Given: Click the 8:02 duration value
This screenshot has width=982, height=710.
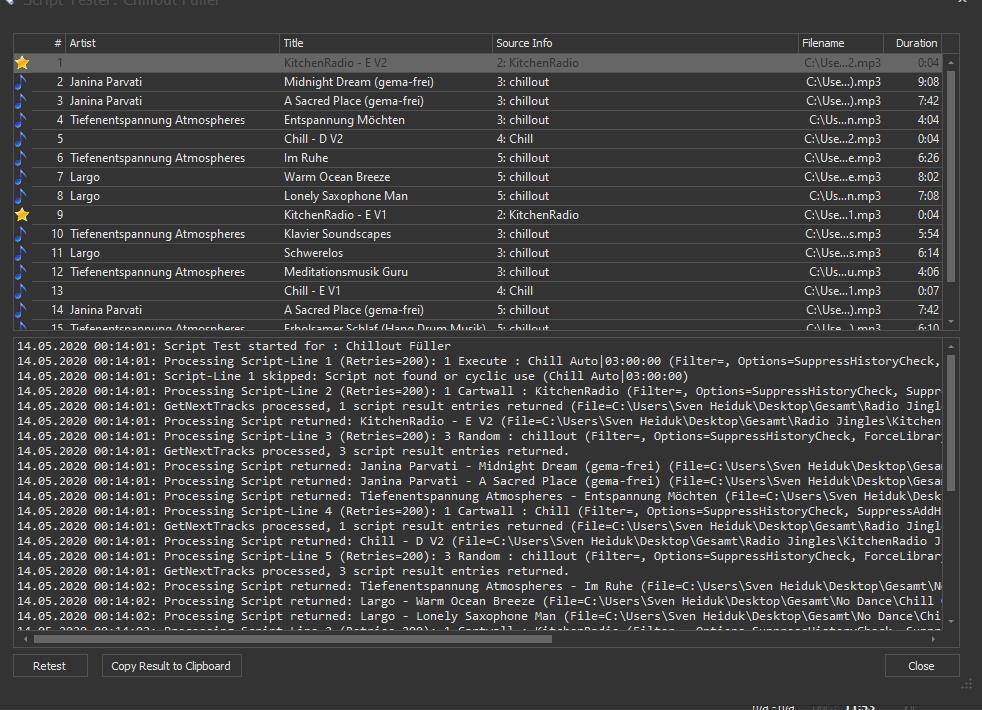Looking at the screenshot, I should (x=928, y=177).
